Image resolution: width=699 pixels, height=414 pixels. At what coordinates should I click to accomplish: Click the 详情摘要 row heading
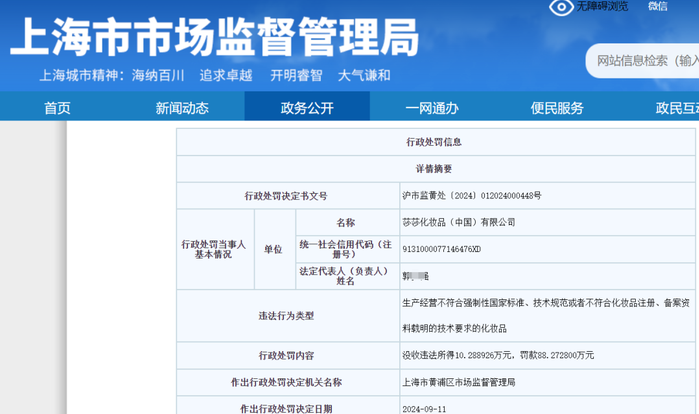click(434, 169)
